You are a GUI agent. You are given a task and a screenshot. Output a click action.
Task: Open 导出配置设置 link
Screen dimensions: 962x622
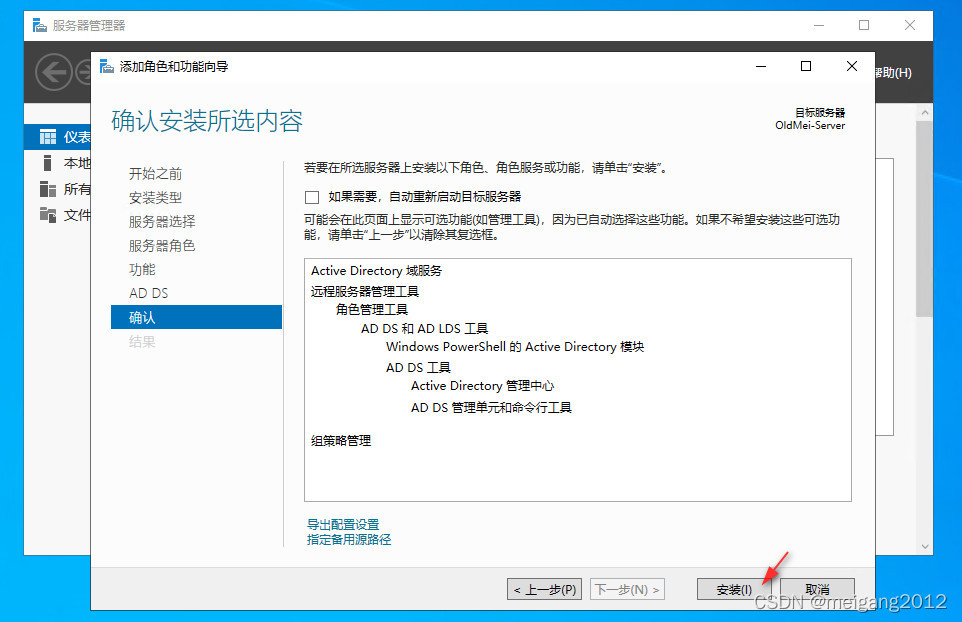pyautogui.click(x=343, y=524)
